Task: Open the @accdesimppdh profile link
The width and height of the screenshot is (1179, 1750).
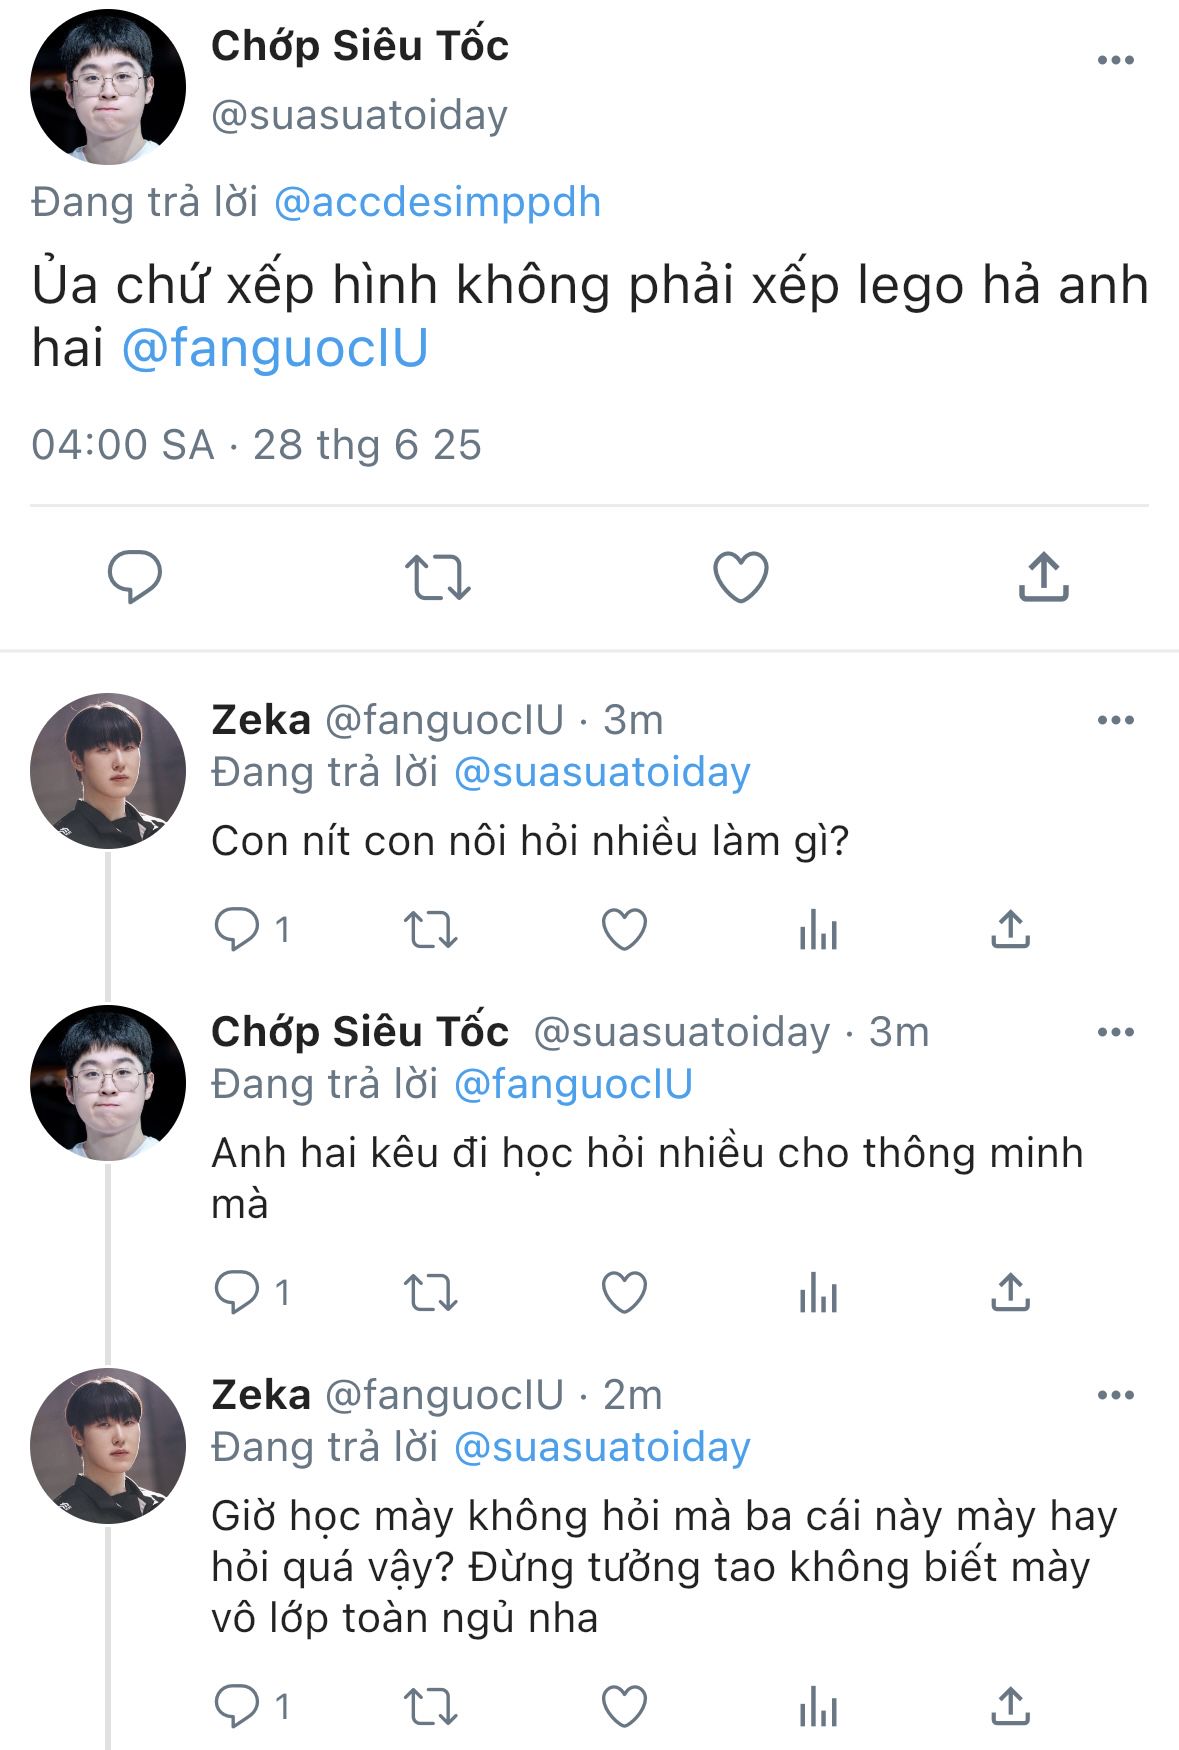Action: pyautogui.click(x=437, y=202)
